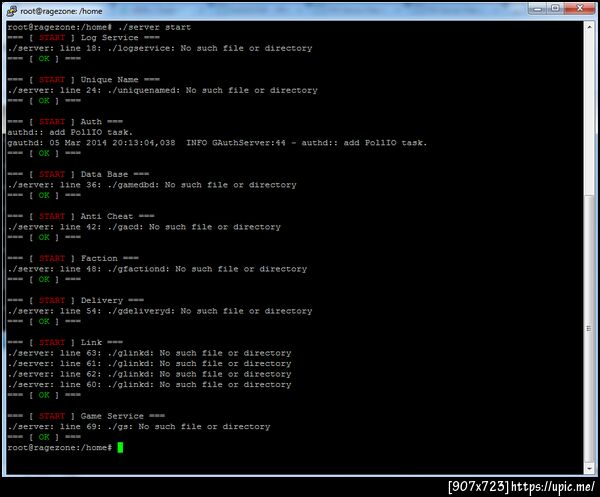Click the 'Anti Cheat' START header
Screen dimensions: 600x497
click(81, 216)
